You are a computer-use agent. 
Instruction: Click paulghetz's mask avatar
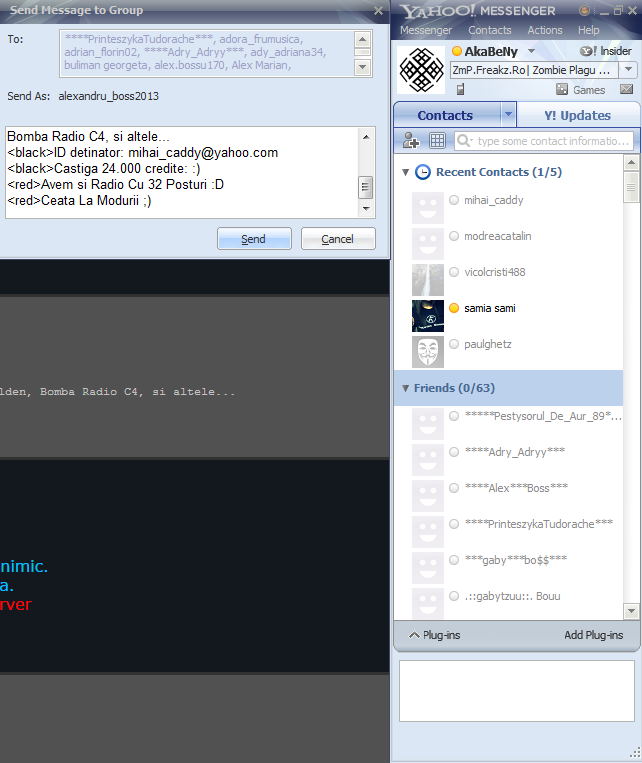pos(428,352)
